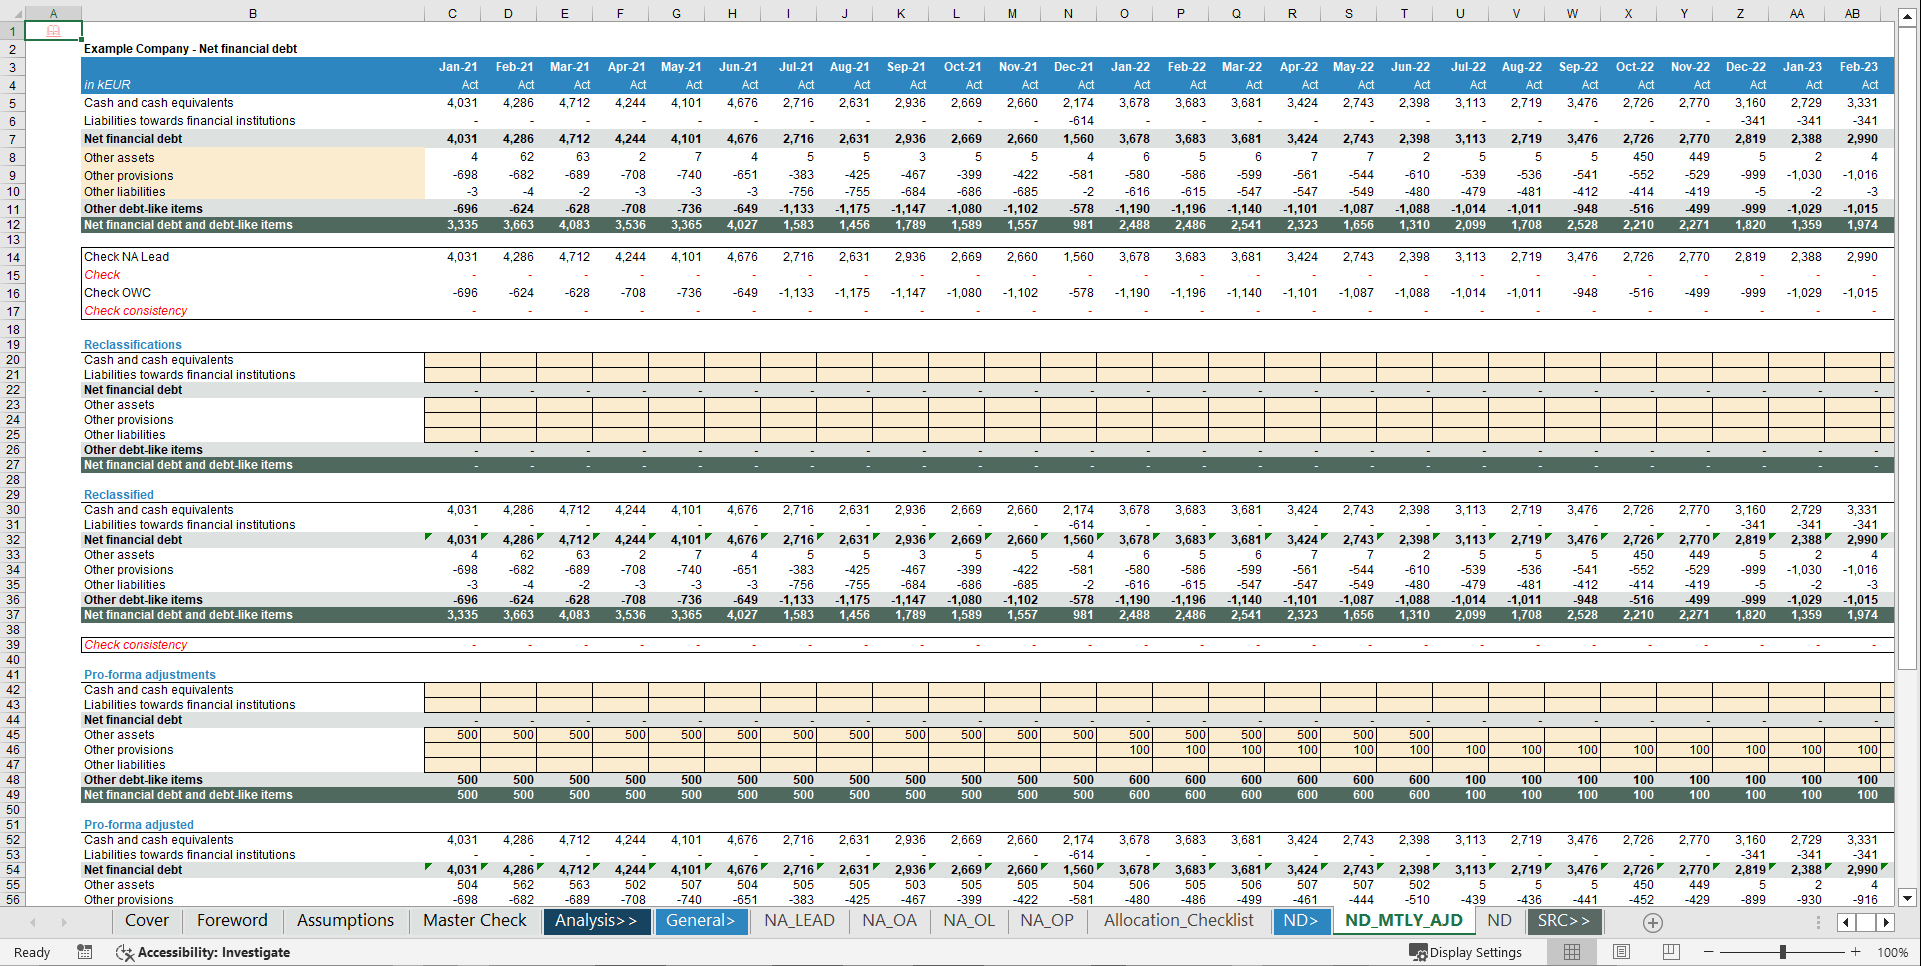This screenshot has width=1921, height=966.
Task: Zoom out using the minus icon
Action: (x=1707, y=952)
